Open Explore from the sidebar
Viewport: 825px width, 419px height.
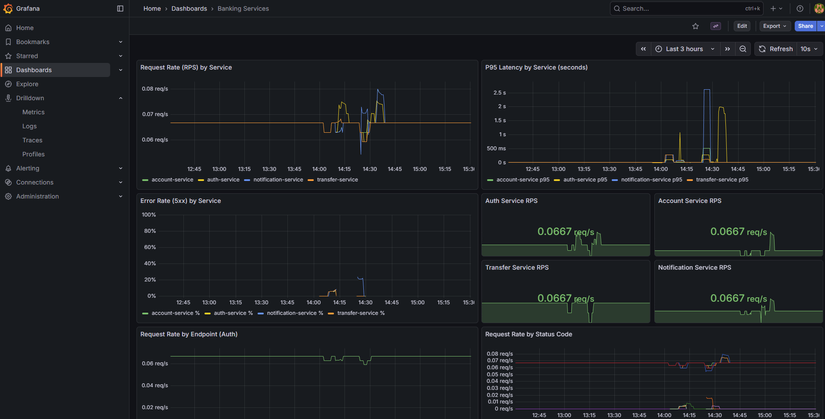pos(27,84)
